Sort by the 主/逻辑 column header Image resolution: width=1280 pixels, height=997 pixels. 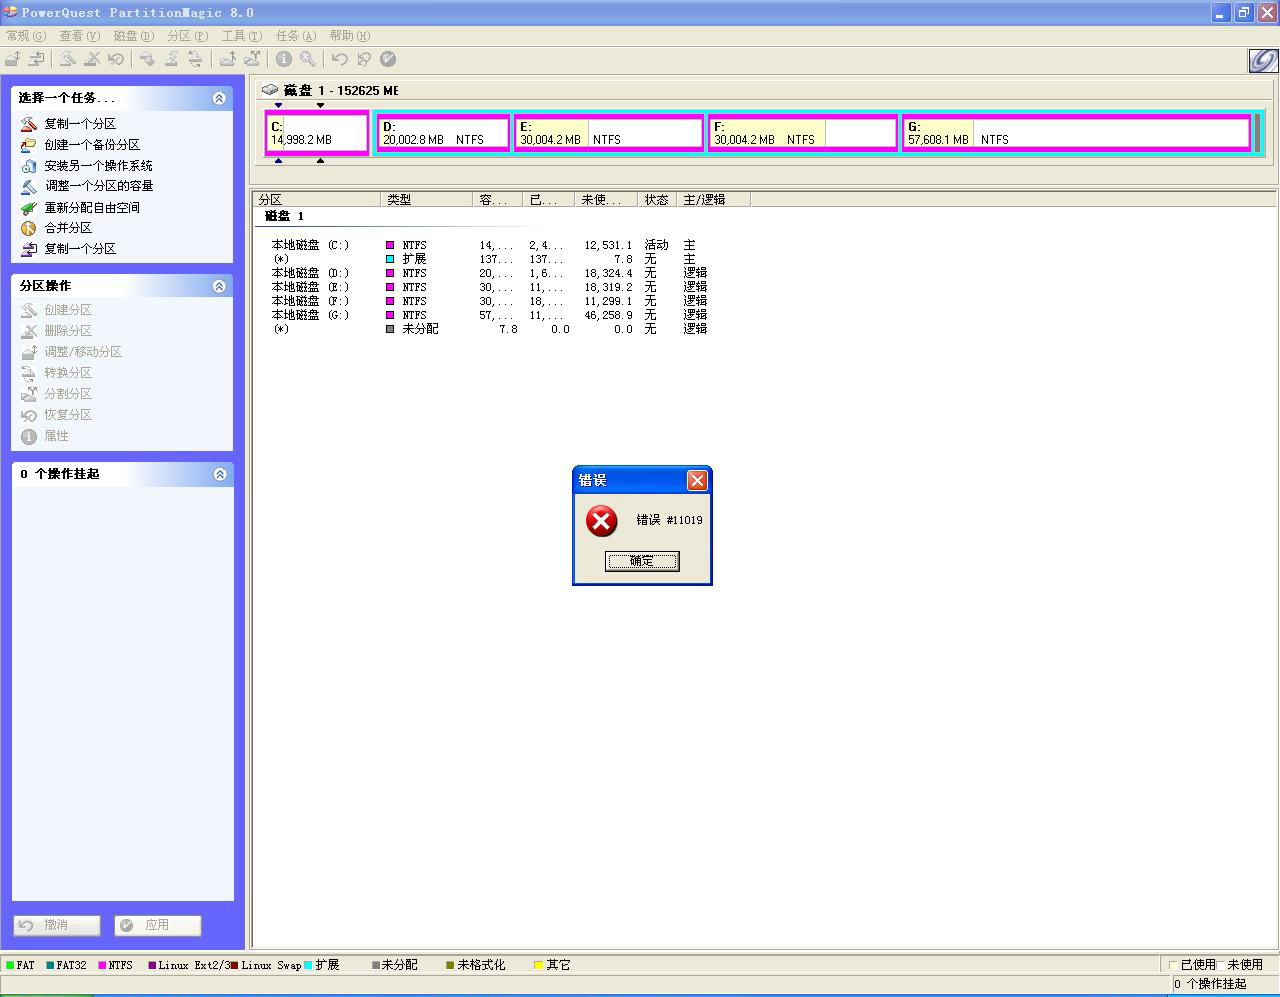(714, 200)
